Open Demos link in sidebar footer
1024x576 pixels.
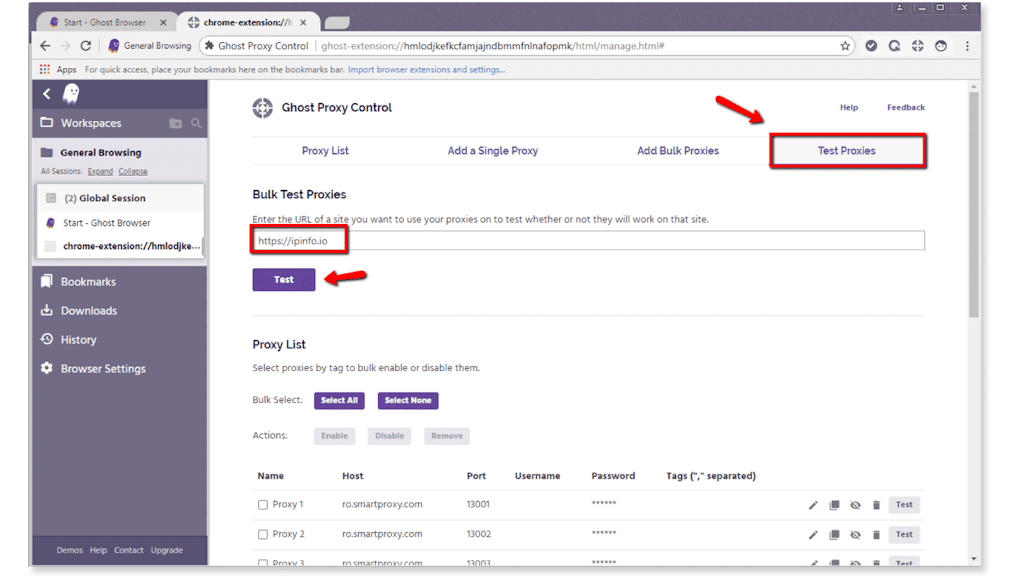click(69, 551)
